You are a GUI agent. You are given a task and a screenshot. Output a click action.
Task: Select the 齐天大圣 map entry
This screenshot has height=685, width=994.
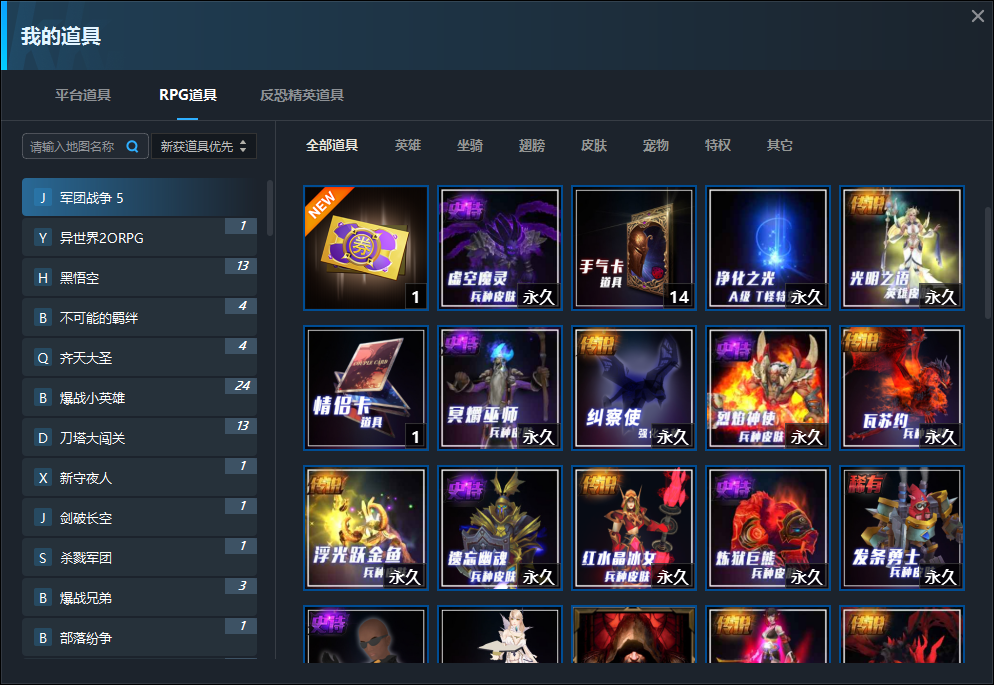[x=139, y=357]
